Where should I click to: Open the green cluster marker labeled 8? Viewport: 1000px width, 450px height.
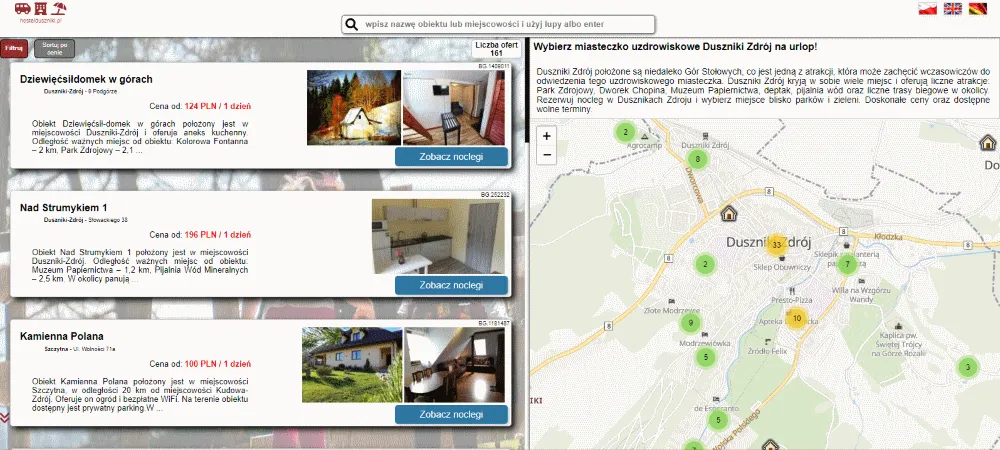tap(698, 159)
